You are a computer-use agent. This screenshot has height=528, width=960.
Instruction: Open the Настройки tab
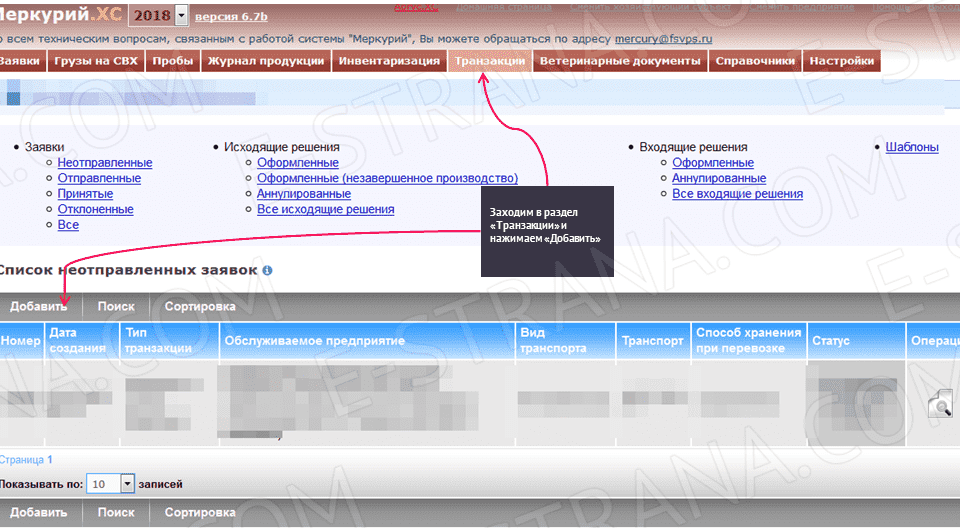pyautogui.click(x=842, y=61)
